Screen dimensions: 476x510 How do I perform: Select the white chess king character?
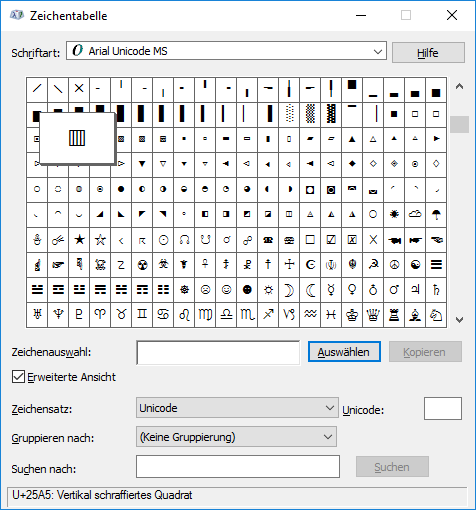coord(352,315)
